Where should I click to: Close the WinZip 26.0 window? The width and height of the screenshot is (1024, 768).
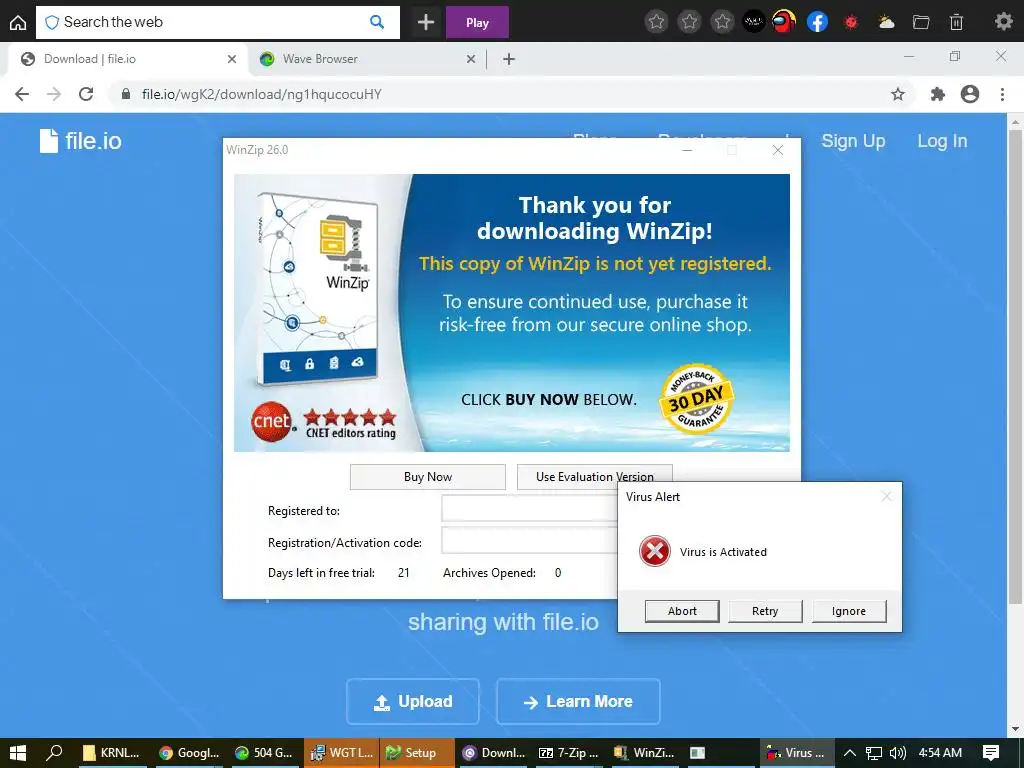pyautogui.click(x=778, y=150)
